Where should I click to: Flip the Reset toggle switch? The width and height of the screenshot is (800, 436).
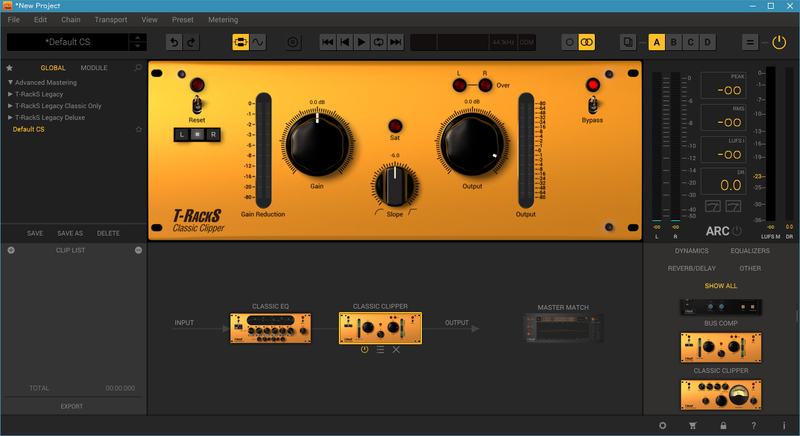point(197,105)
